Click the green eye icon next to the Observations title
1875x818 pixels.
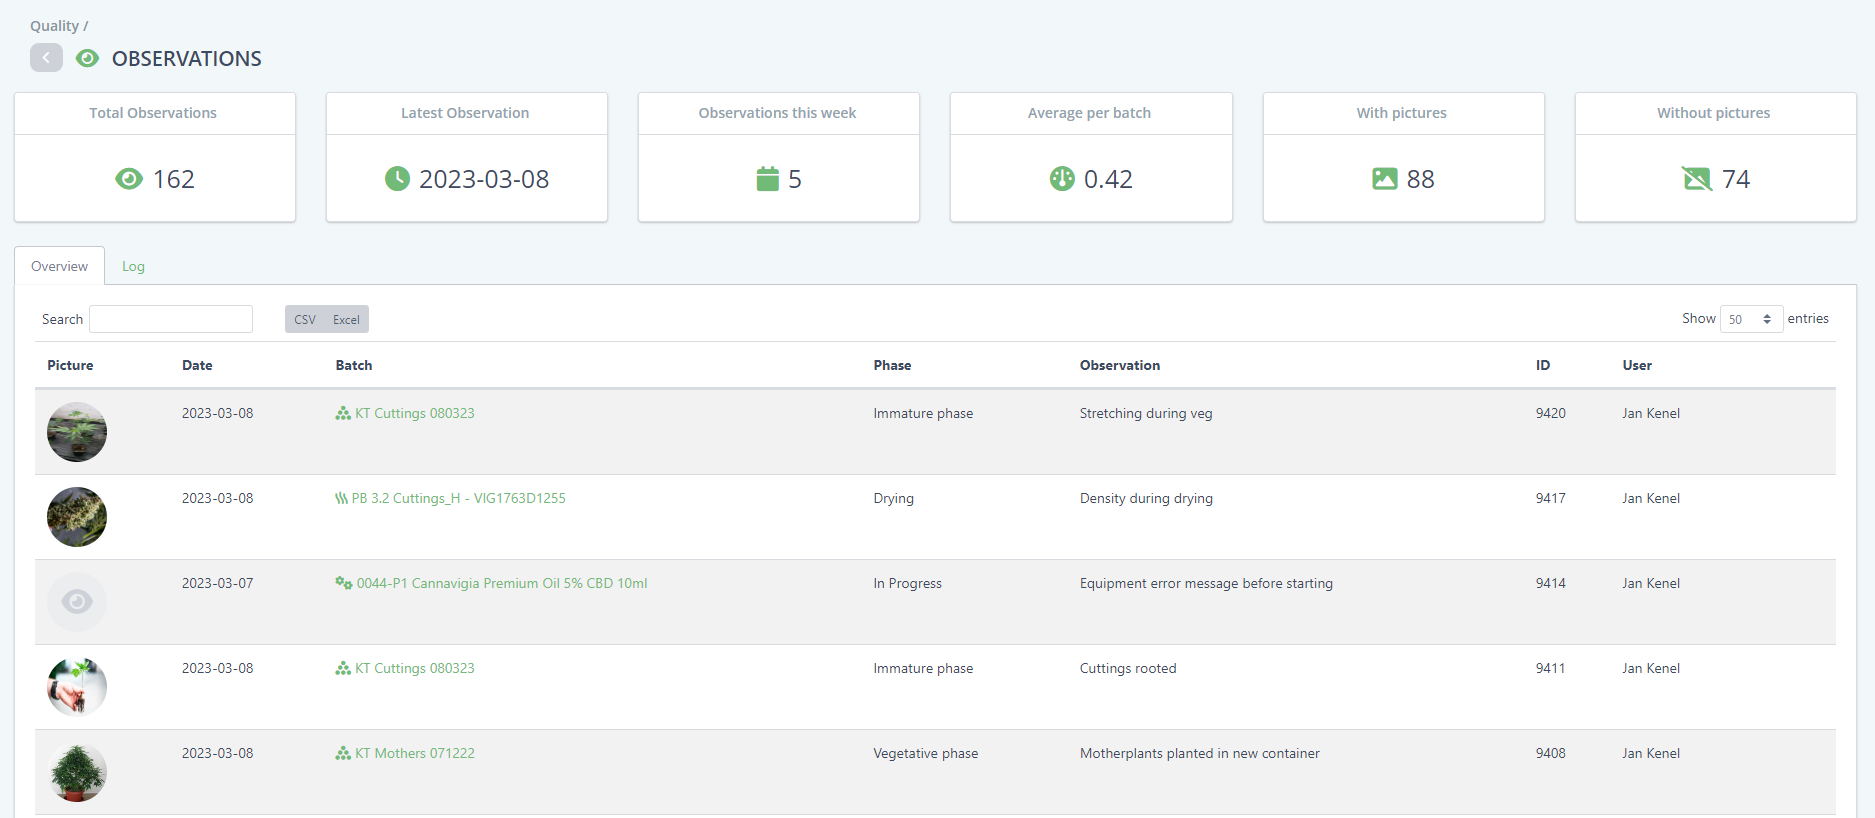[88, 58]
